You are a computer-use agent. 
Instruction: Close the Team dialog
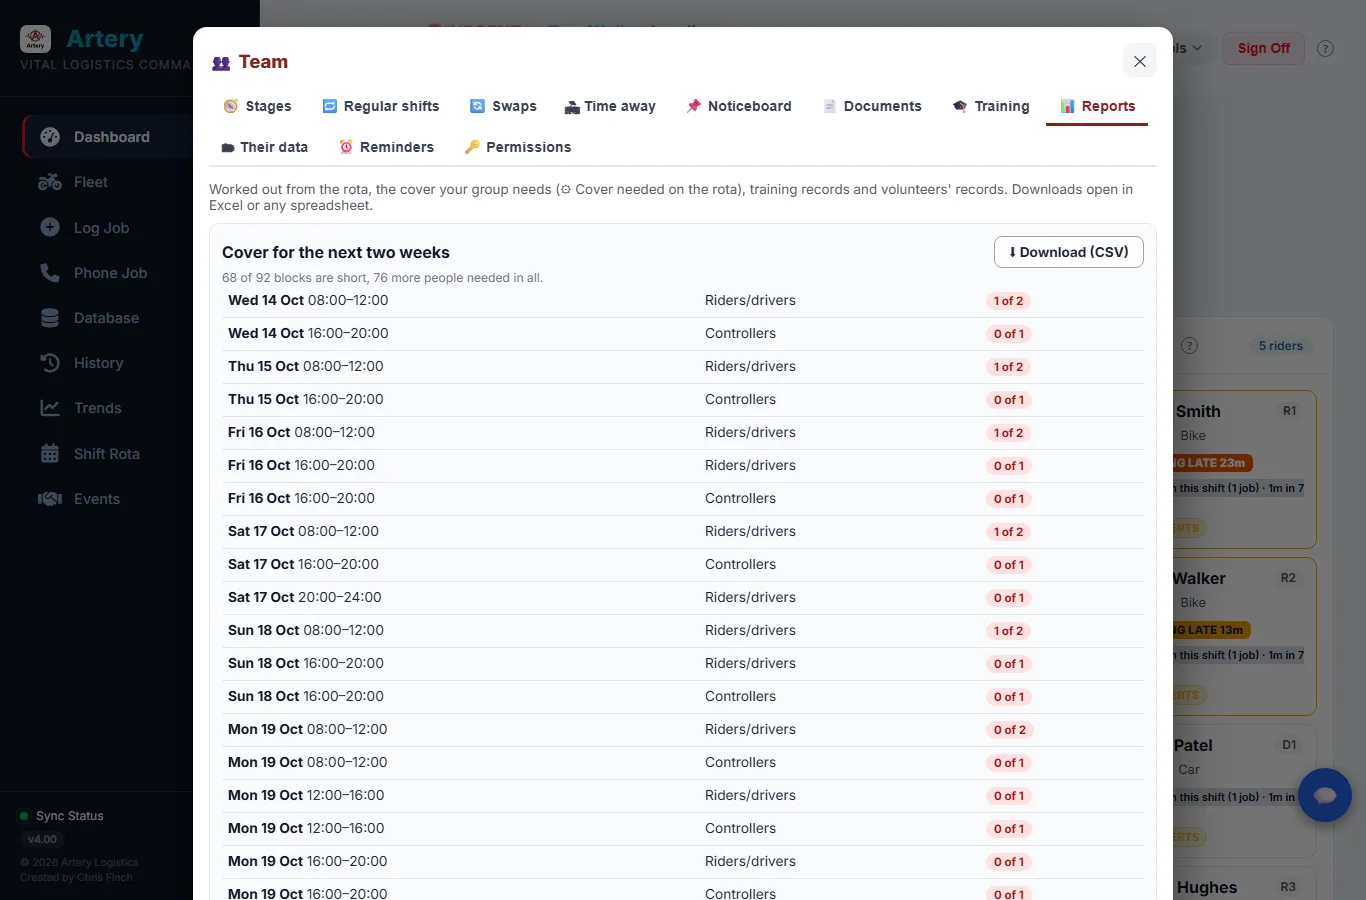click(x=1140, y=61)
